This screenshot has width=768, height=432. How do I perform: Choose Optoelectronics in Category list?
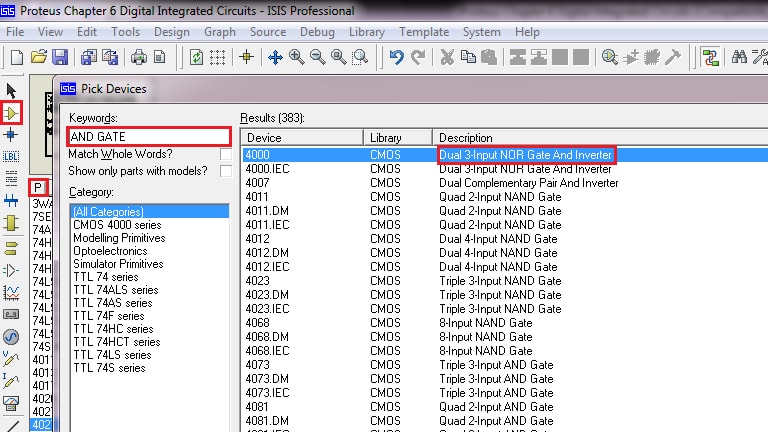108,251
